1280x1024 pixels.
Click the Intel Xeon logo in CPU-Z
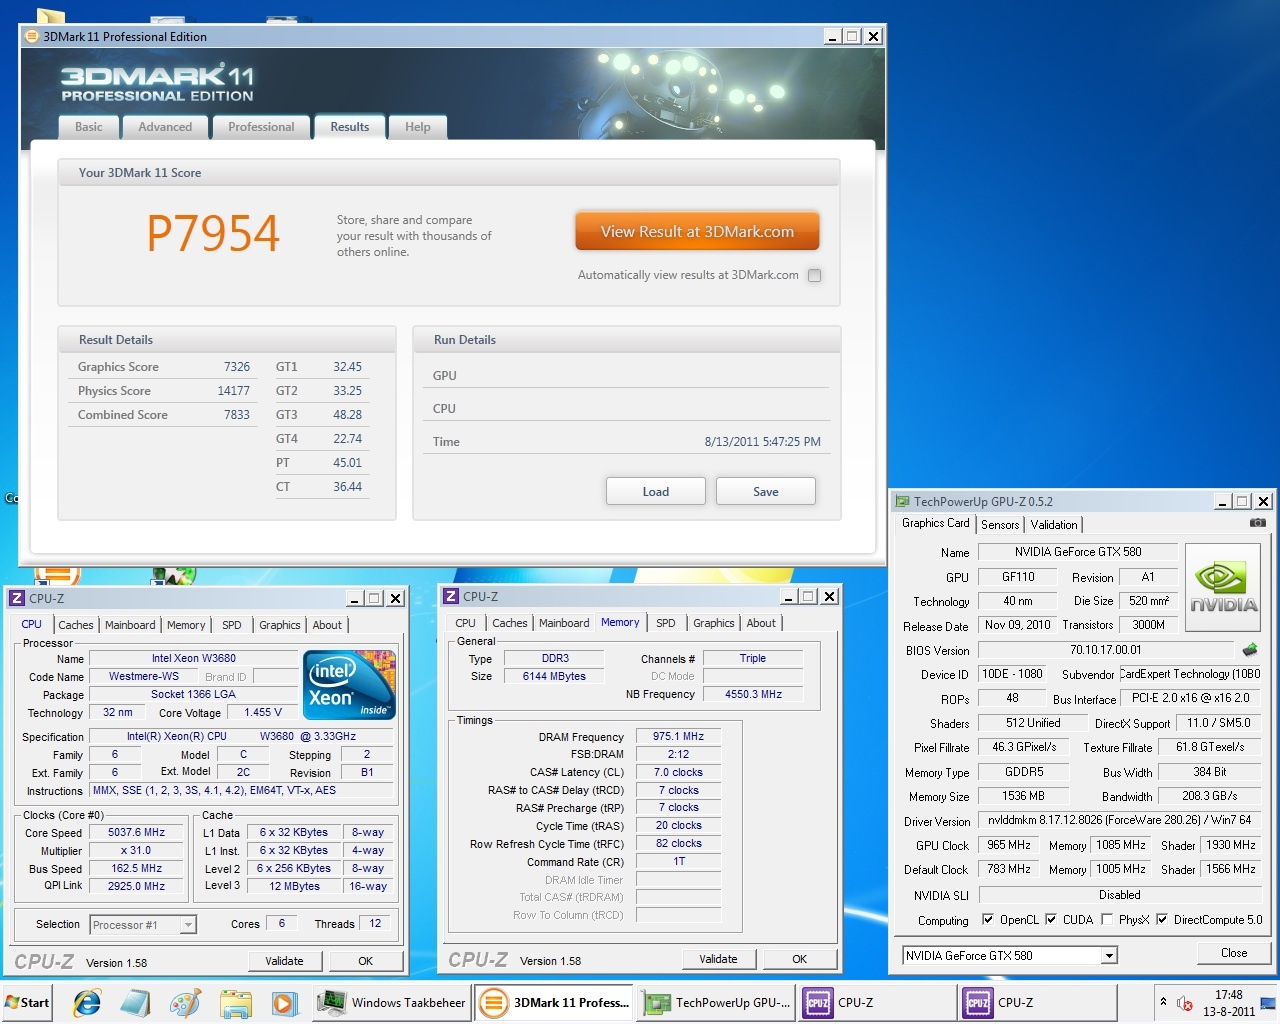349,685
